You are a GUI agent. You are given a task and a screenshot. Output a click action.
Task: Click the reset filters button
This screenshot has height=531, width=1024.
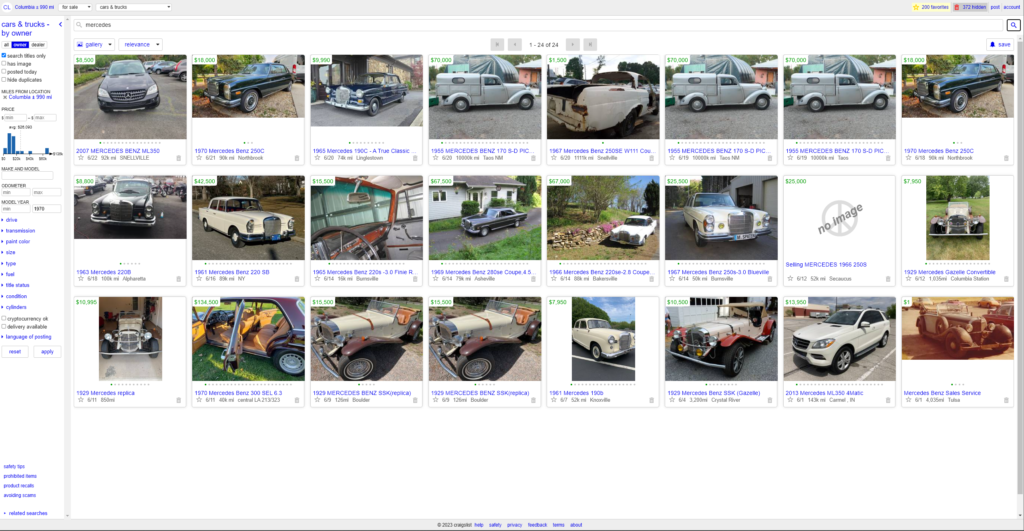point(15,351)
